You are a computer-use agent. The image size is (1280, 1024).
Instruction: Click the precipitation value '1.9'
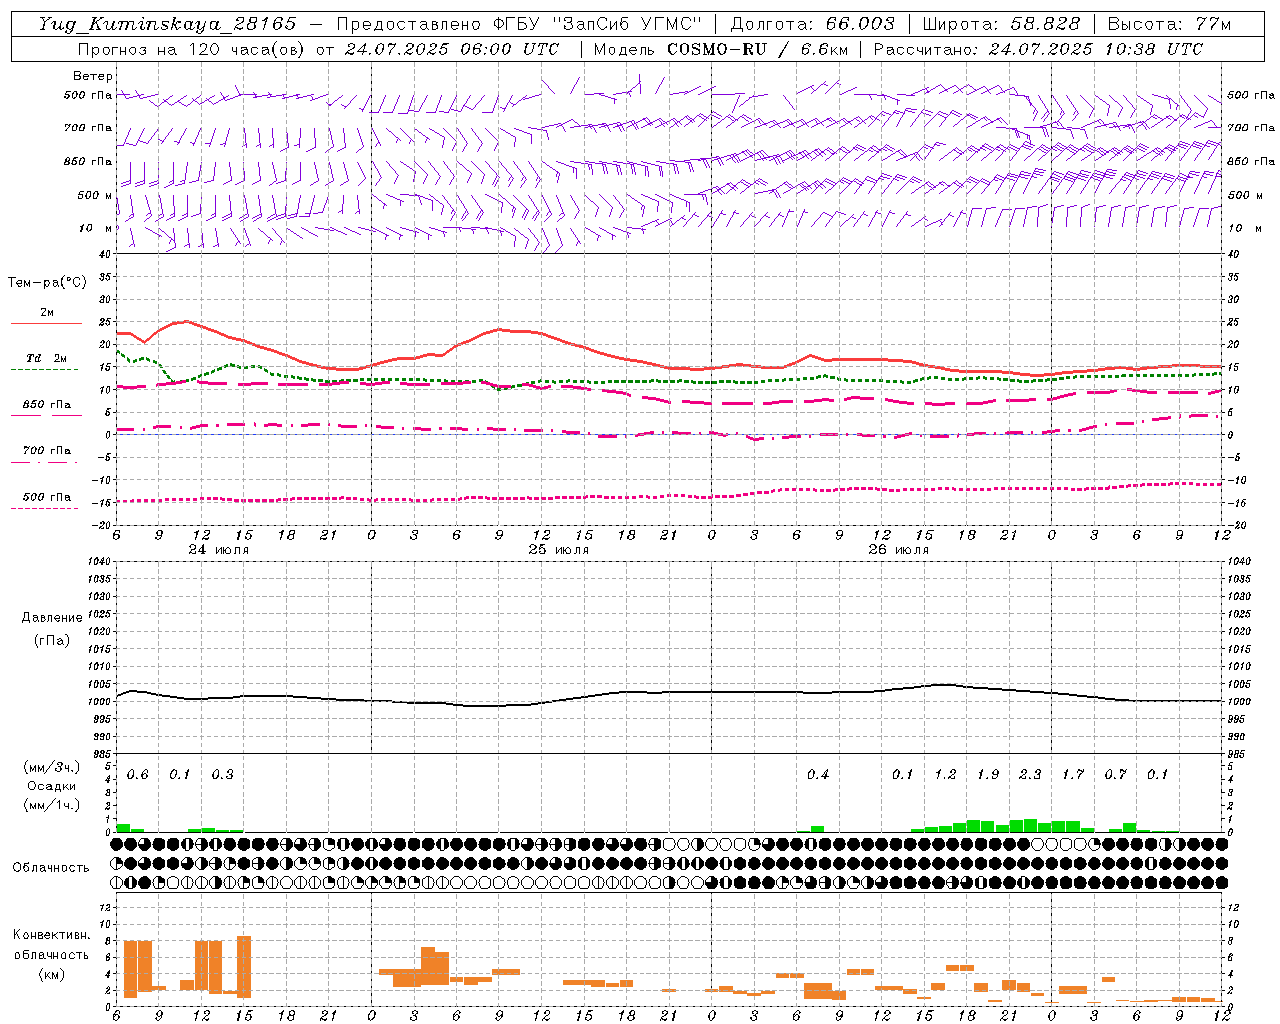[988, 775]
